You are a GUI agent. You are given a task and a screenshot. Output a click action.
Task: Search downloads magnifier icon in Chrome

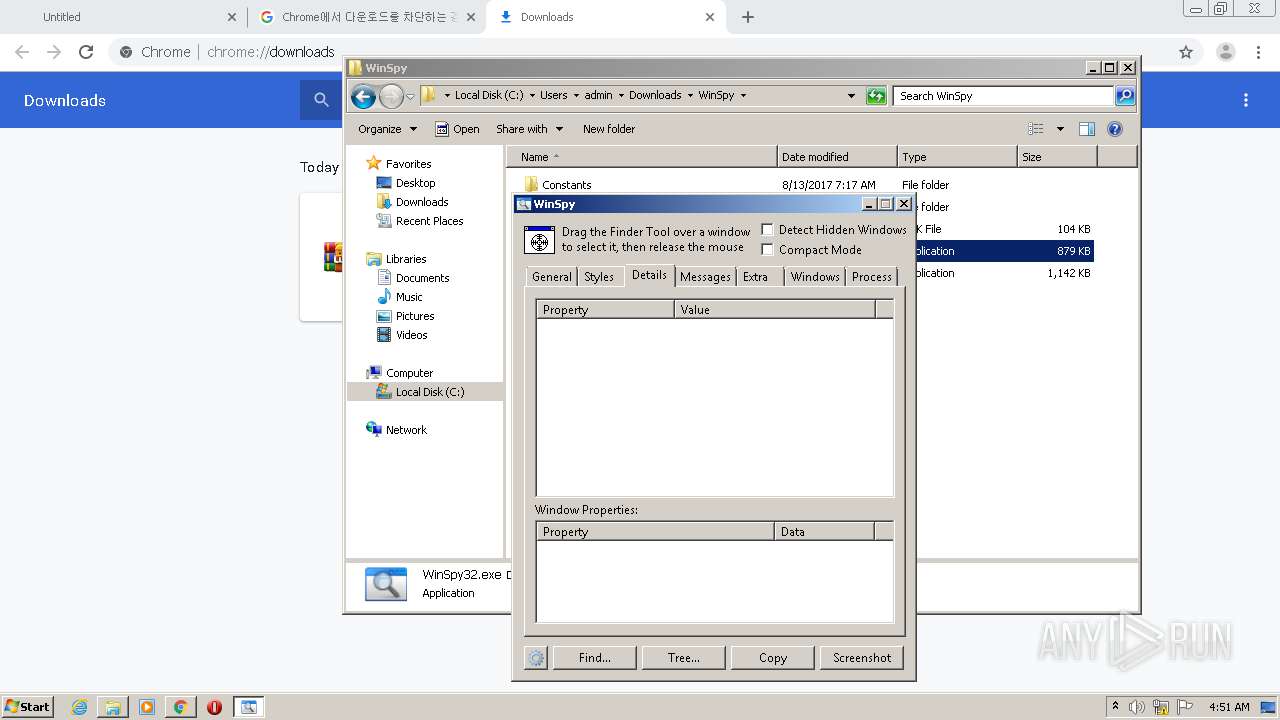(x=321, y=100)
